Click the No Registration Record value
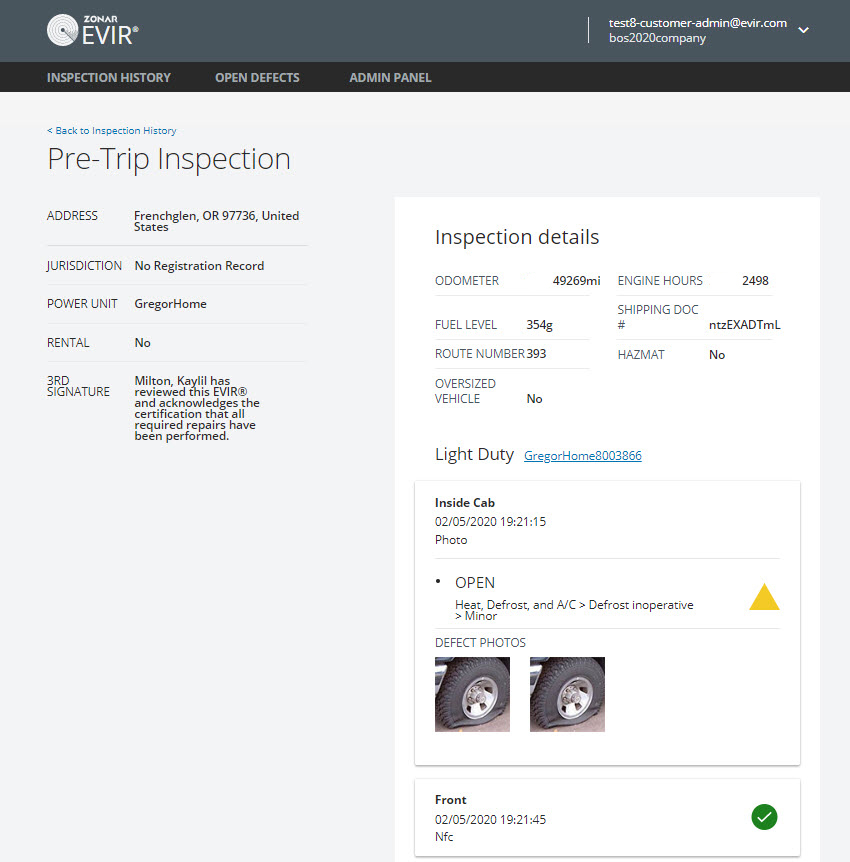This screenshot has width=850, height=862. click(199, 266)
